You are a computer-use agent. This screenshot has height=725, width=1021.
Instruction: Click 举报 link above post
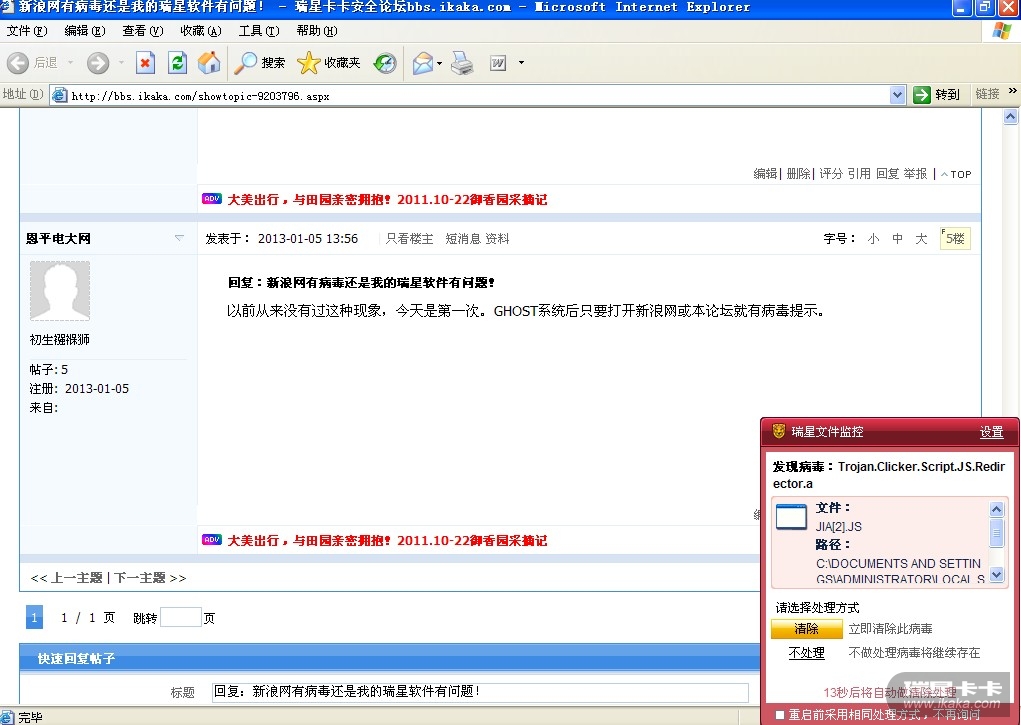pyautogui.click(x=915, y=173)
